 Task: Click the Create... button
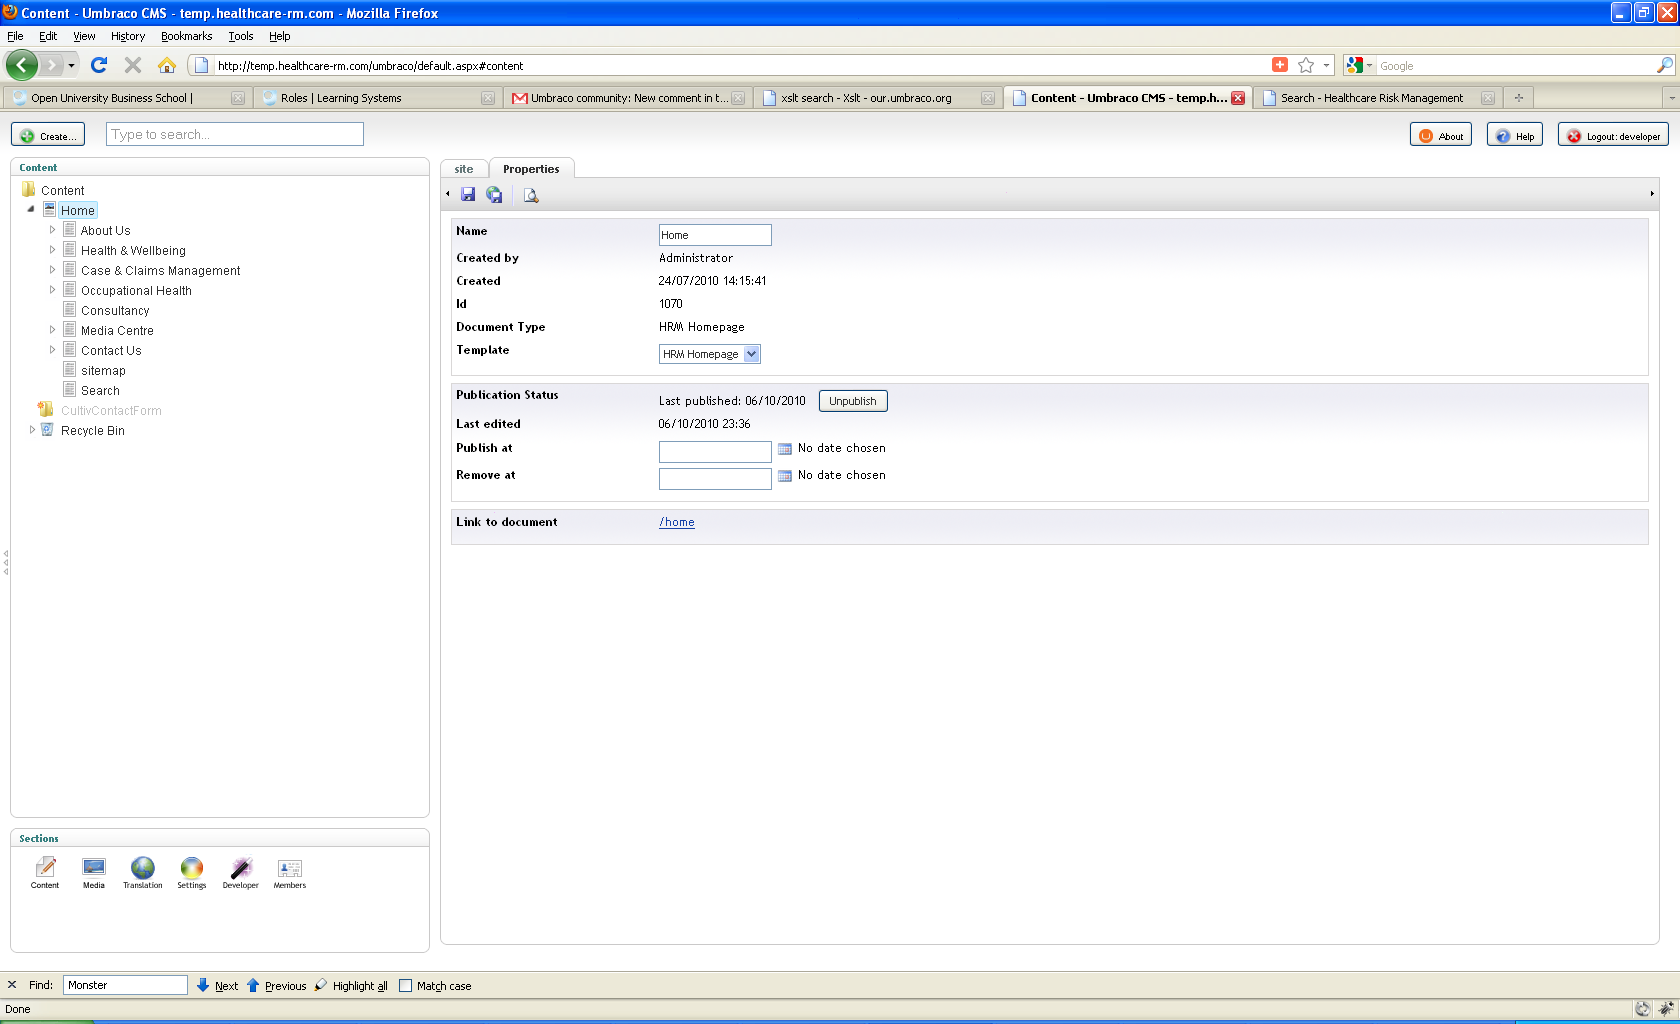[x=48, y=135]
